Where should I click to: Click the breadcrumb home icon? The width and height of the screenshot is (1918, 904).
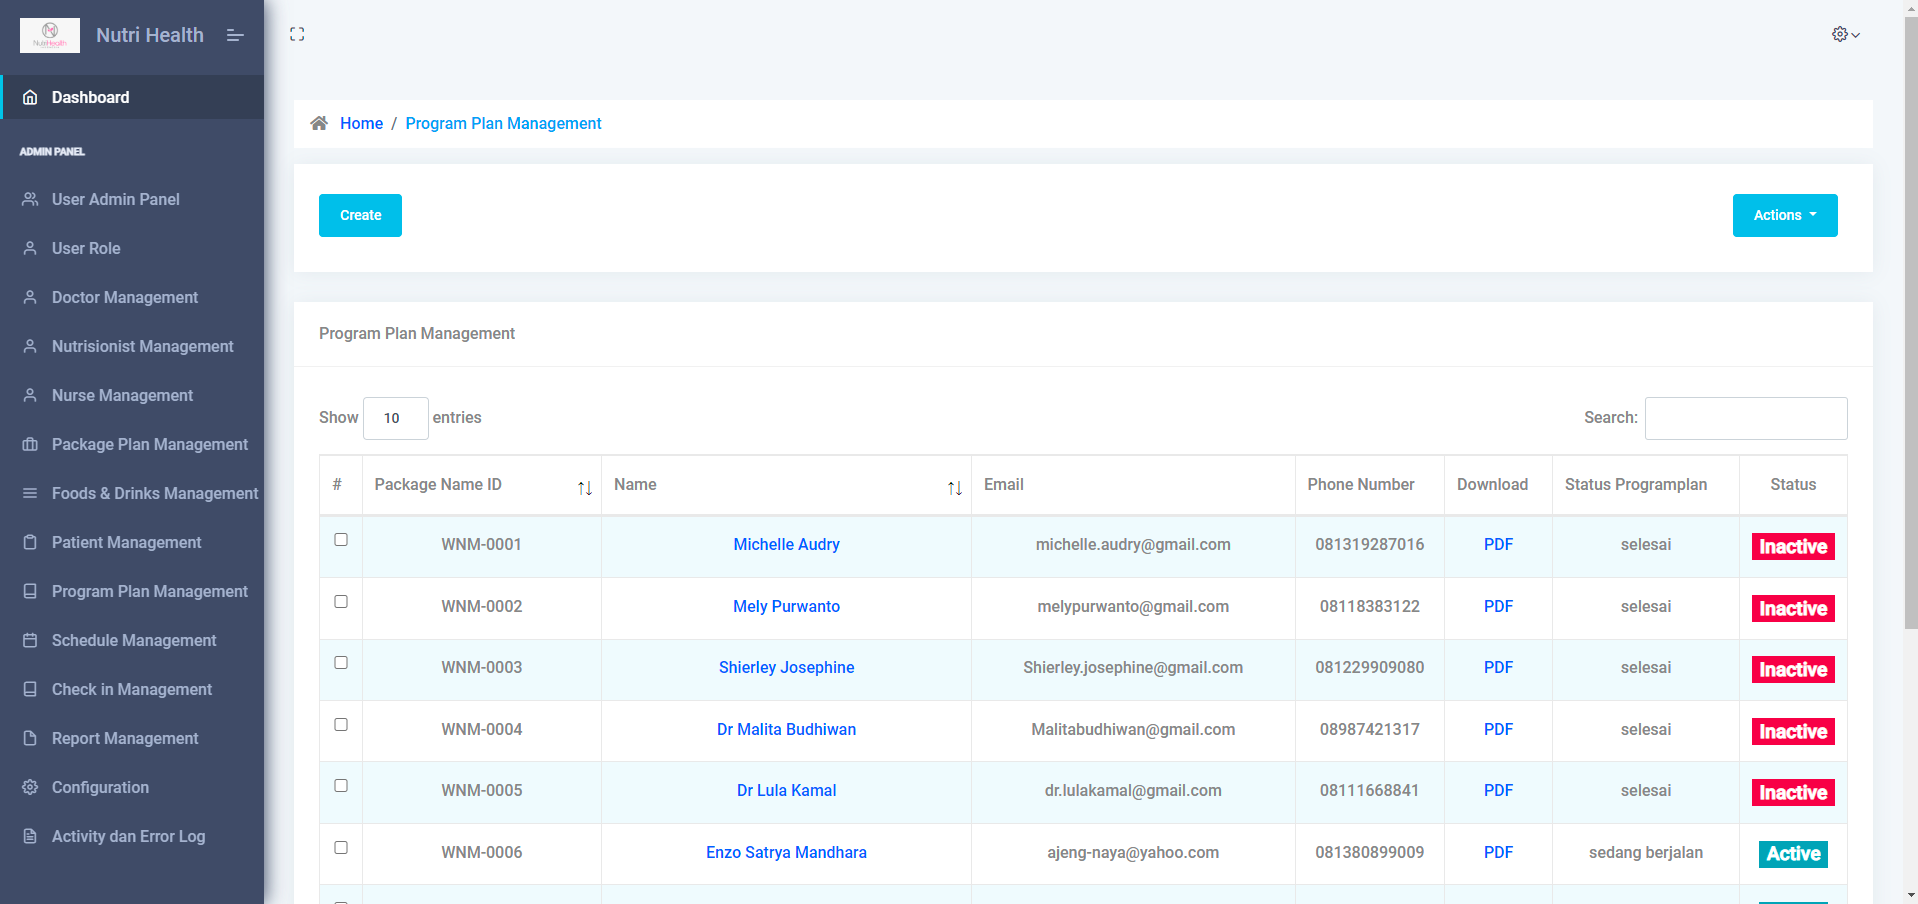click(319, 123)
